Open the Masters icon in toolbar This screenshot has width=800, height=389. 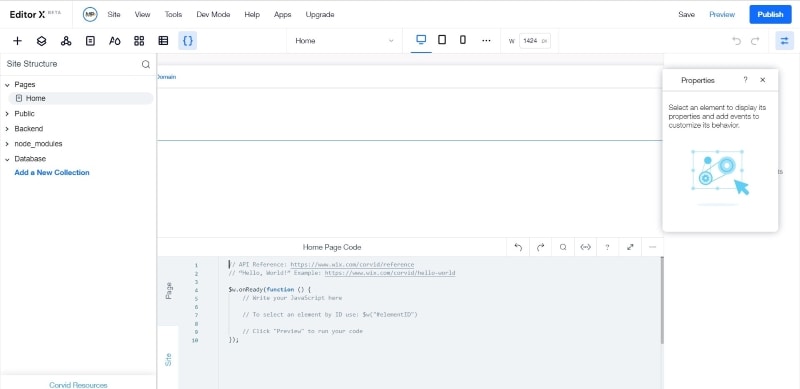click(66, 41)
